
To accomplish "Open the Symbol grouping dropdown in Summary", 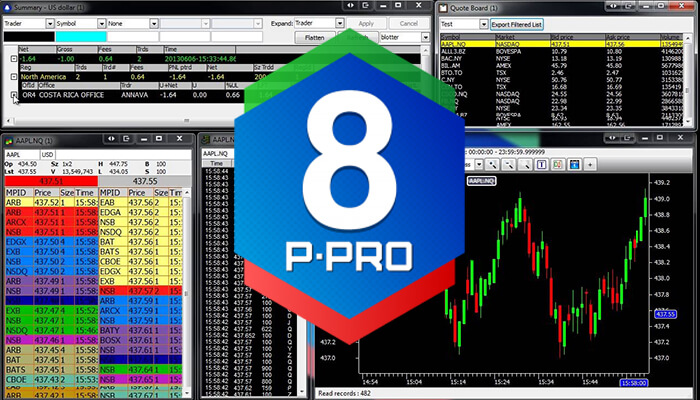I will point(101,23).
